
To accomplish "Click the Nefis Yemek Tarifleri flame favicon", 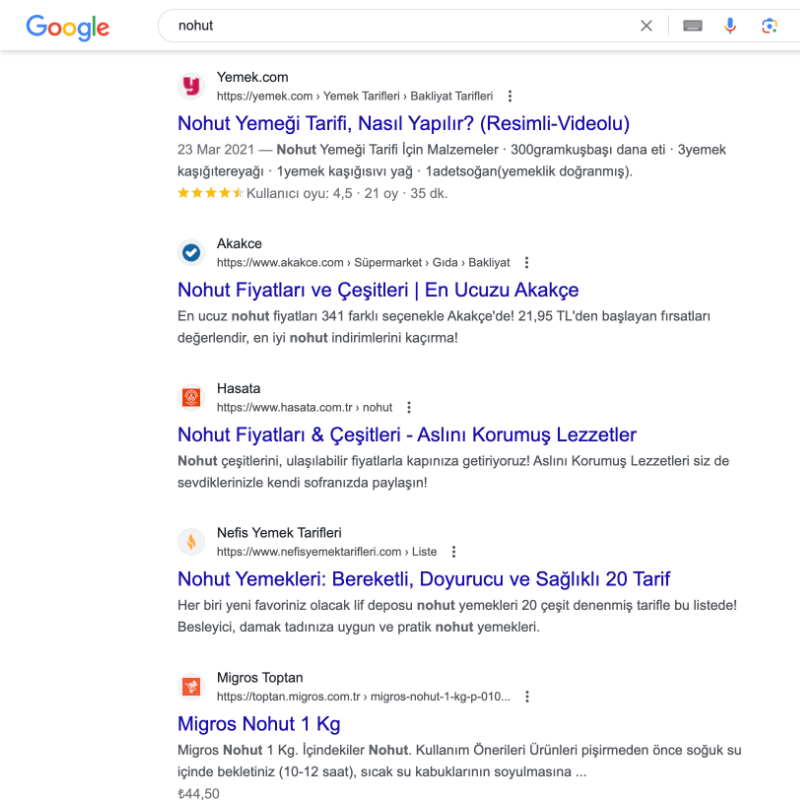I will [191, 541].
